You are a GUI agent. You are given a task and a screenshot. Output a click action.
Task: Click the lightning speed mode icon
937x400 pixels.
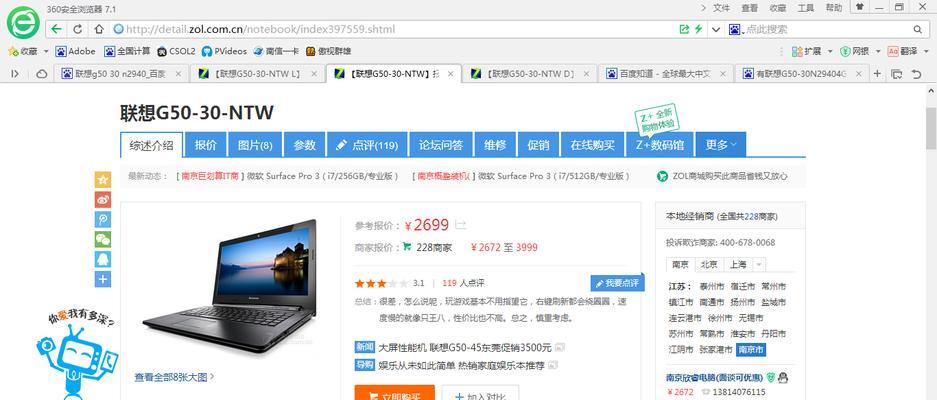click(x=698, y=29)
